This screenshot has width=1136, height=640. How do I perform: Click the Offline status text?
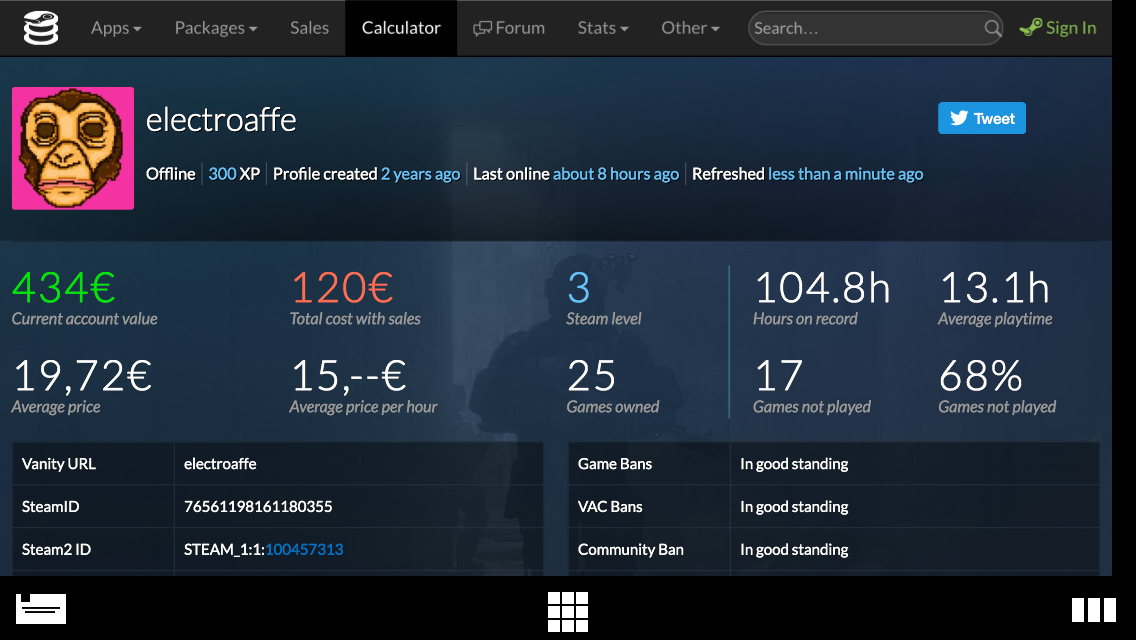pyautogui.click(x=171, y=174)
